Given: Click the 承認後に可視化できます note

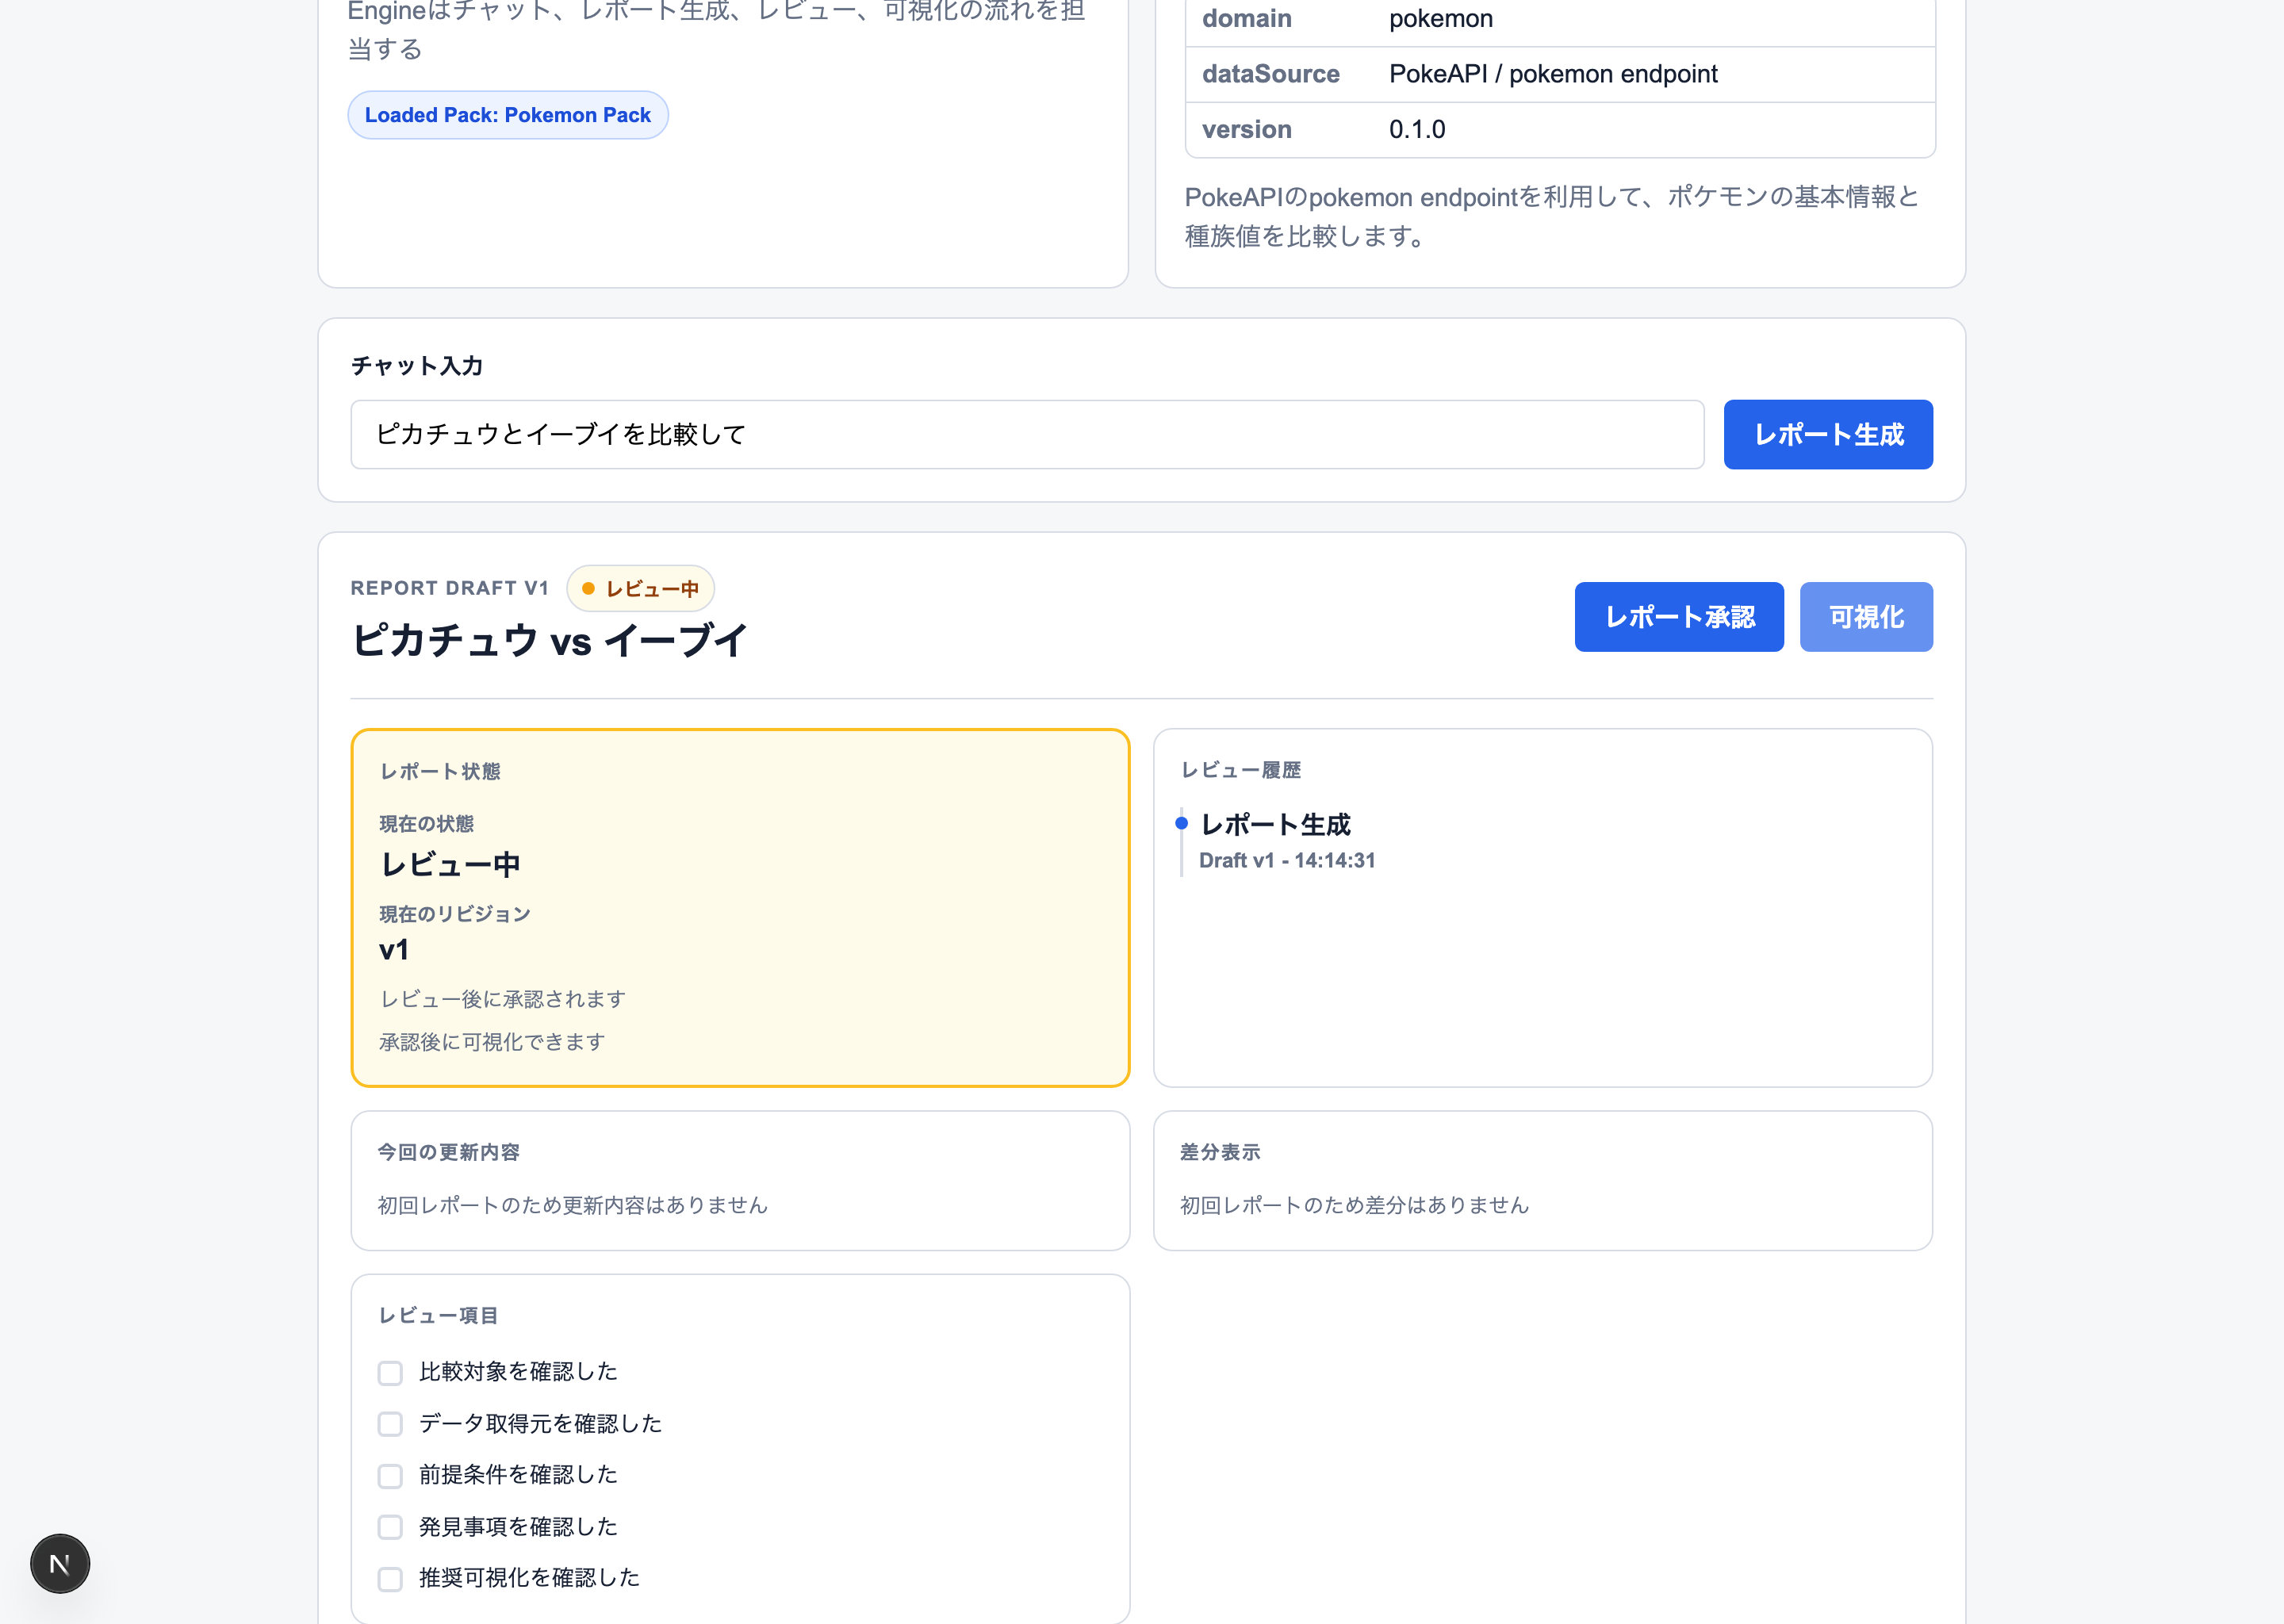Looking at the screenshot, I should (492, 1043).
